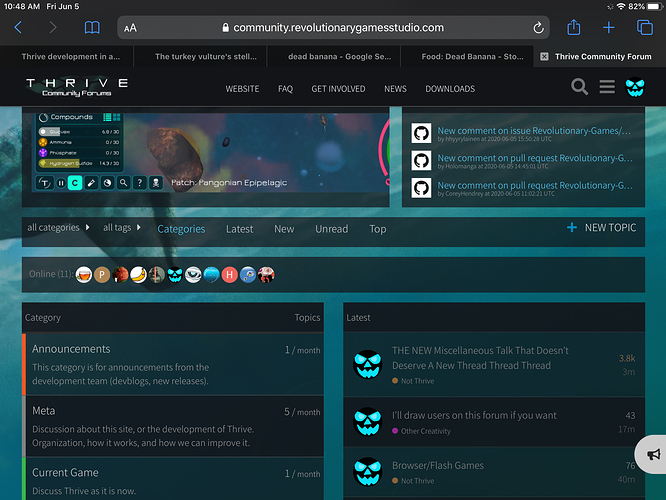
Task: Show all tabs overview icon
Action: coord(644,28)
